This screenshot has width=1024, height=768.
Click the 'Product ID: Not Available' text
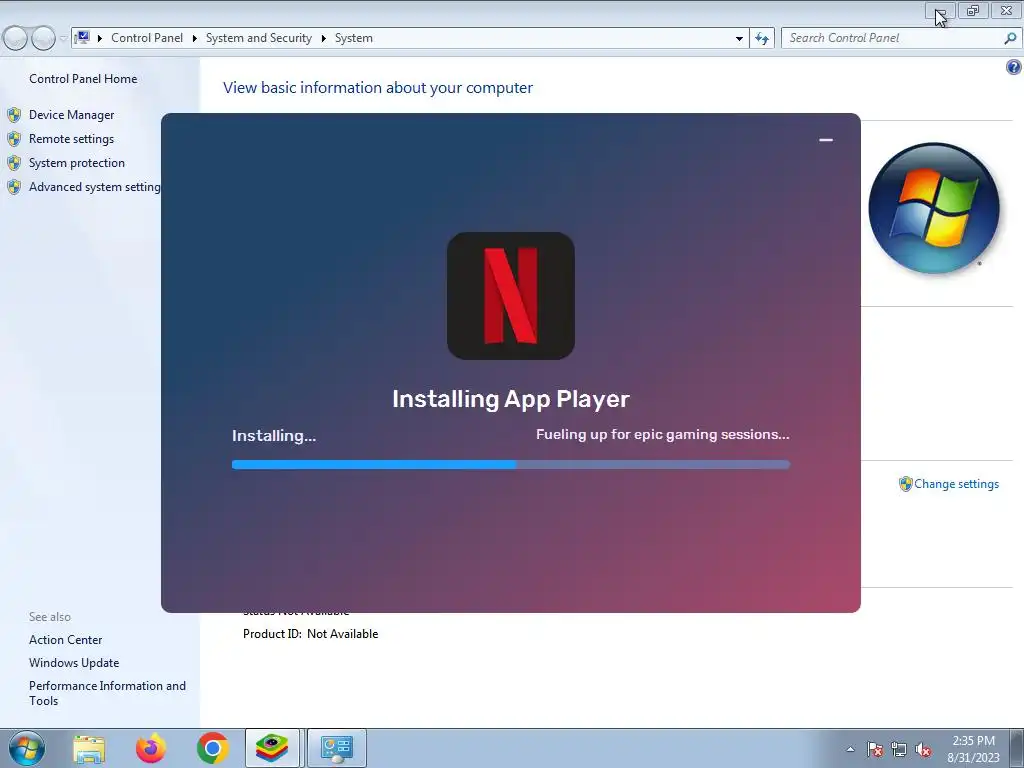tap(310, 634)
